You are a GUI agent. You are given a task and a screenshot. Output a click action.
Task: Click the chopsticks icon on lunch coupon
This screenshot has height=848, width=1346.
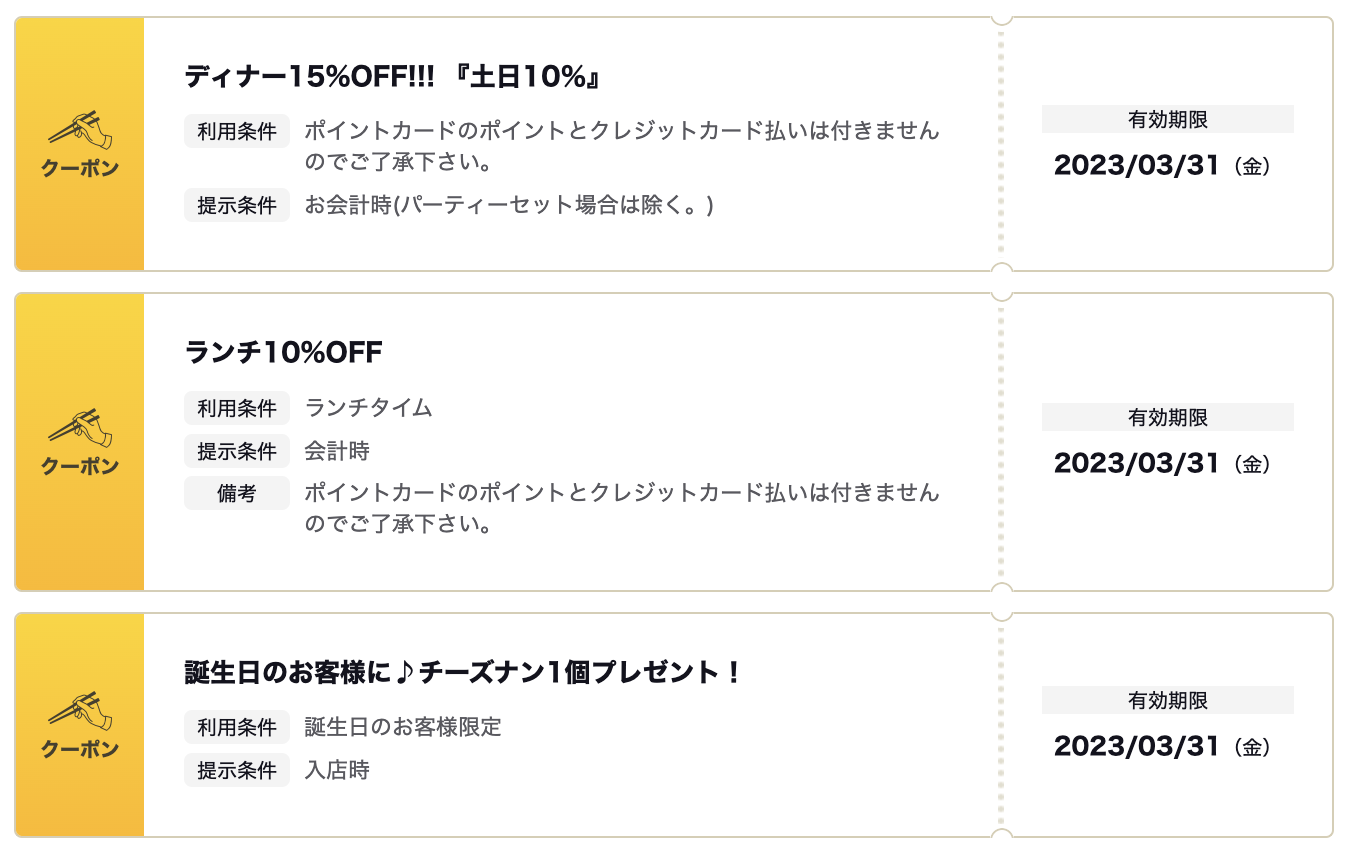coord(80,427)
